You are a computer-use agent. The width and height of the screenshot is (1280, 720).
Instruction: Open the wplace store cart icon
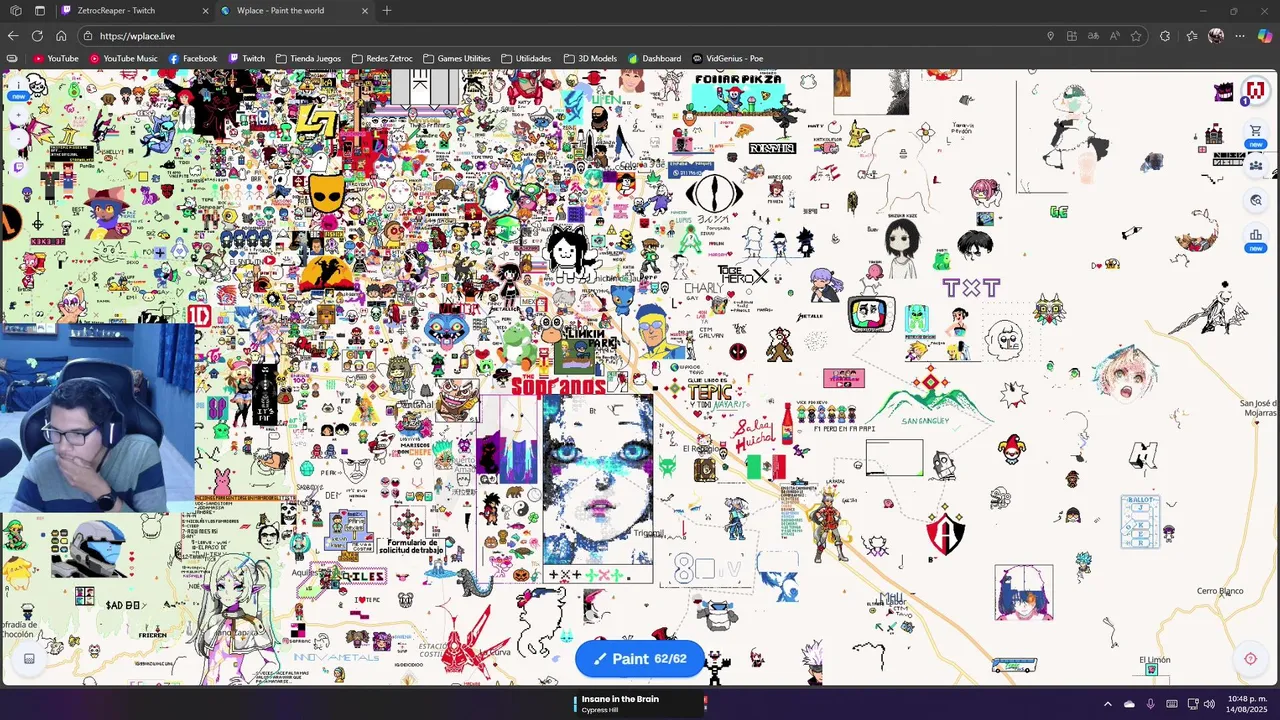1255,131
